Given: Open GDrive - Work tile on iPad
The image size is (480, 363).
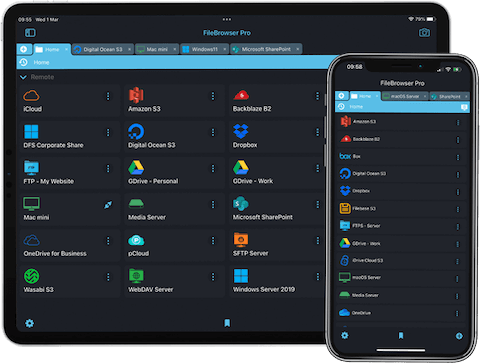Looking at the screenshot, I should [x=277, y=173].
